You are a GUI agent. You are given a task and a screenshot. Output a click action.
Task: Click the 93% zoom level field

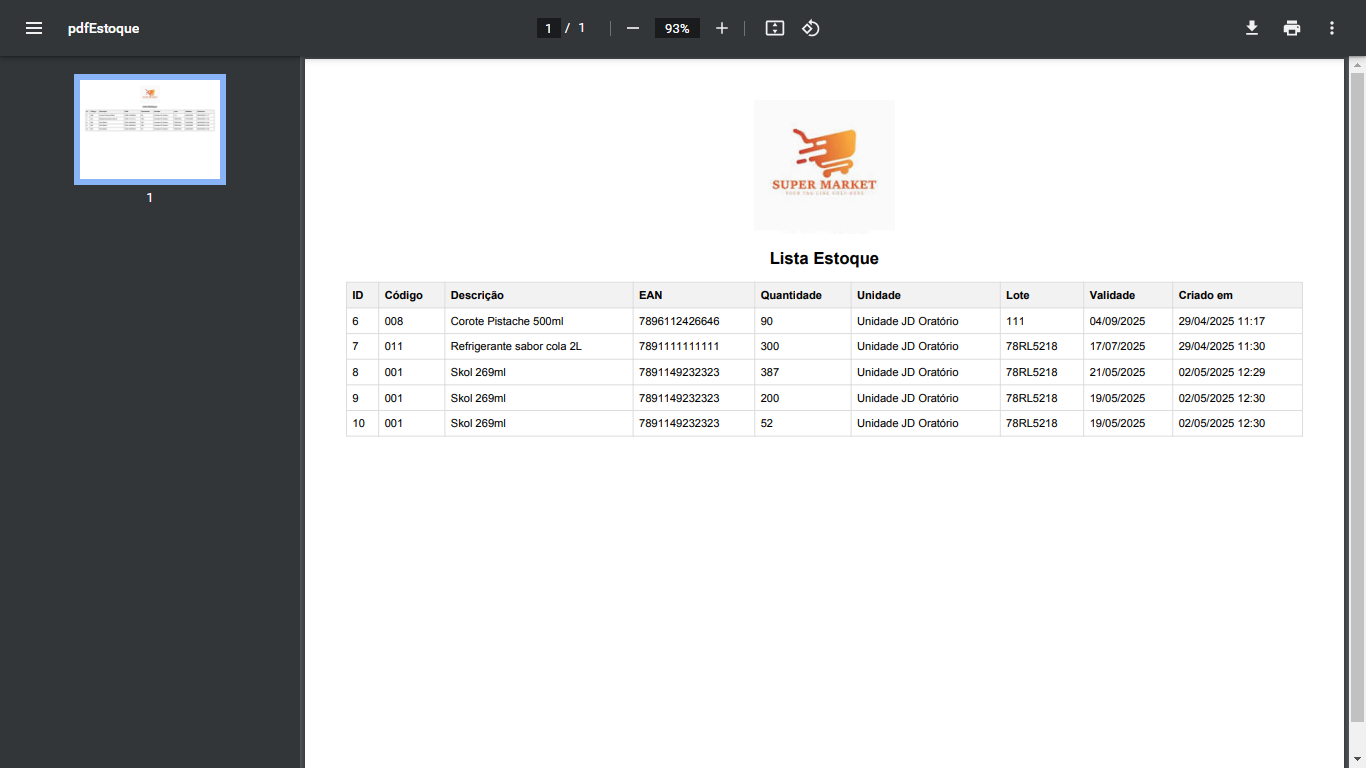coord(677,28)
